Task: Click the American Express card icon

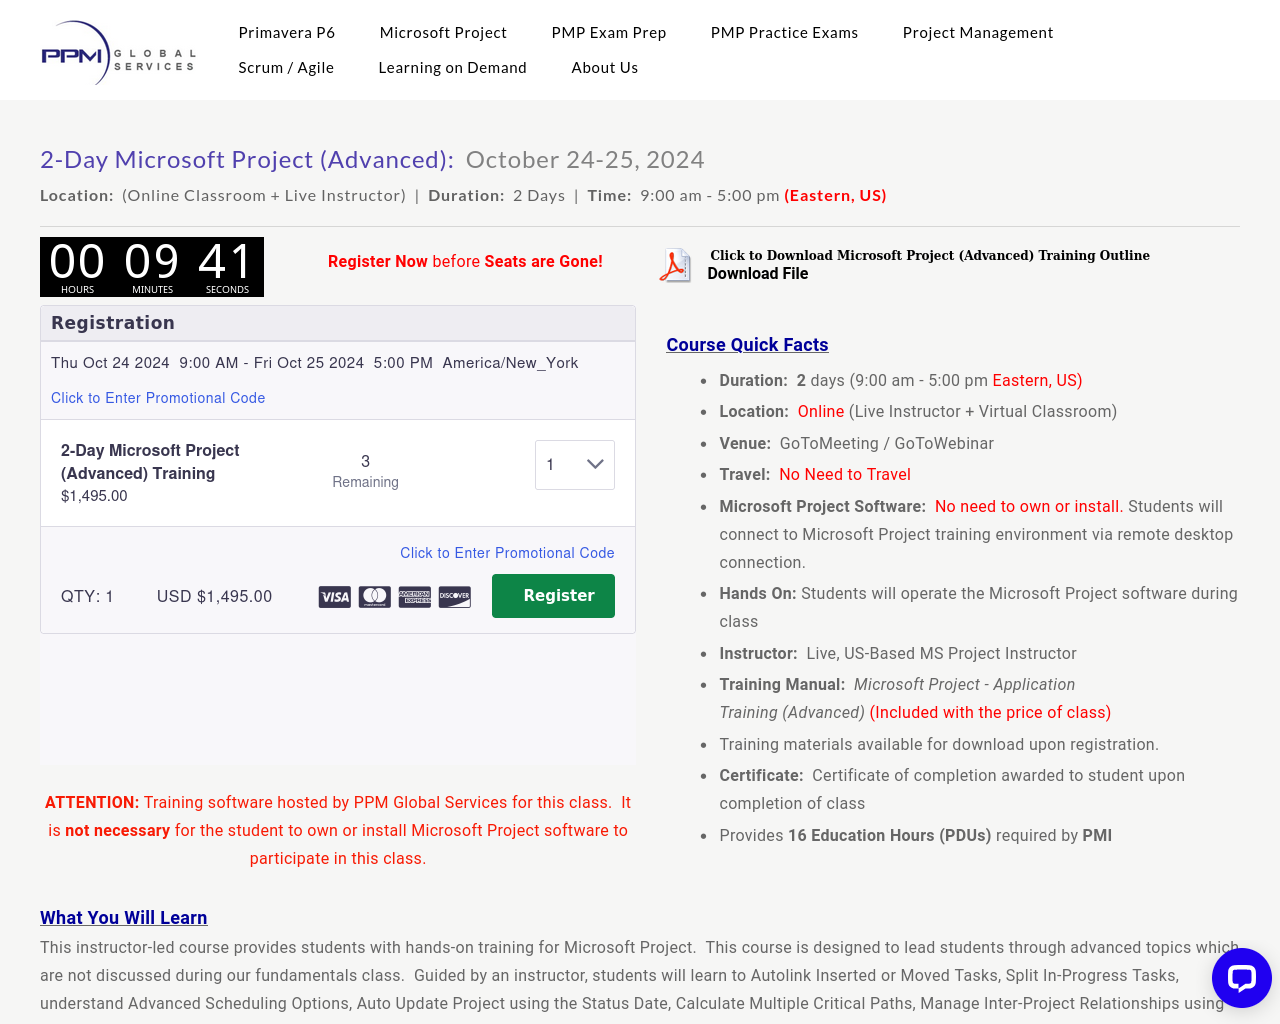Action: [x=415, y=597]
